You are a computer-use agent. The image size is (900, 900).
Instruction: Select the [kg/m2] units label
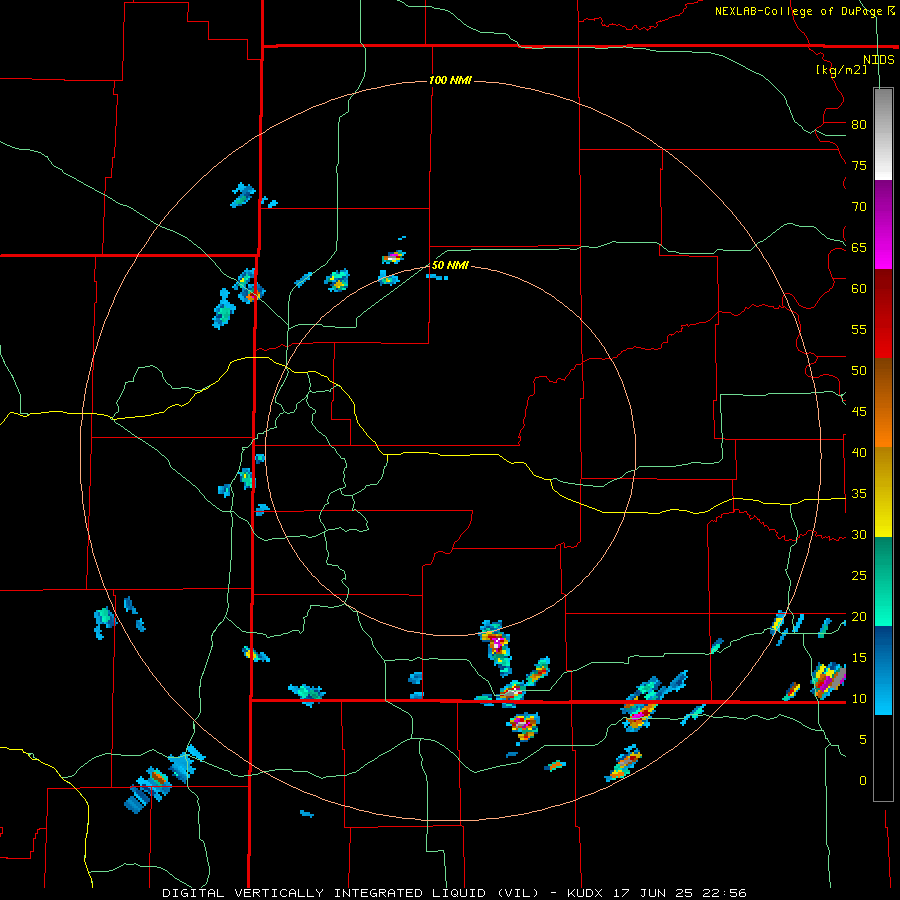(x=841, y=70)
